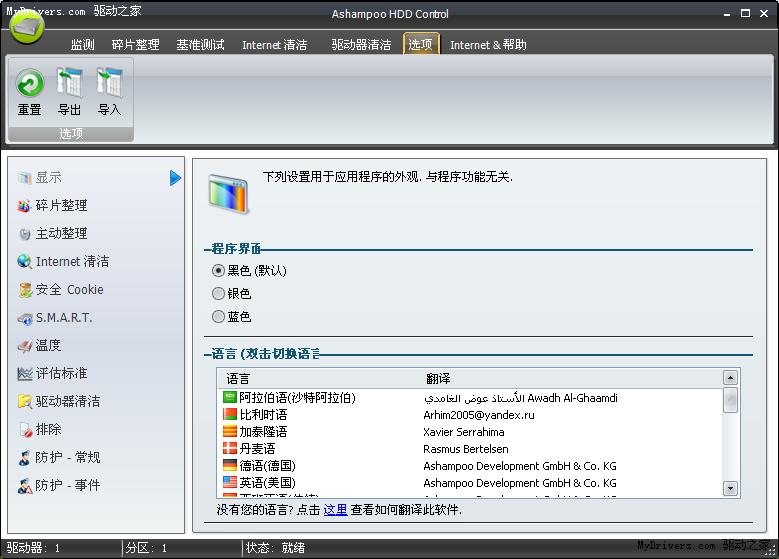This screenshot has width=779, height=559.
Task: Click the Danish flag for 丹麦语
Action: tap(230, 448)
